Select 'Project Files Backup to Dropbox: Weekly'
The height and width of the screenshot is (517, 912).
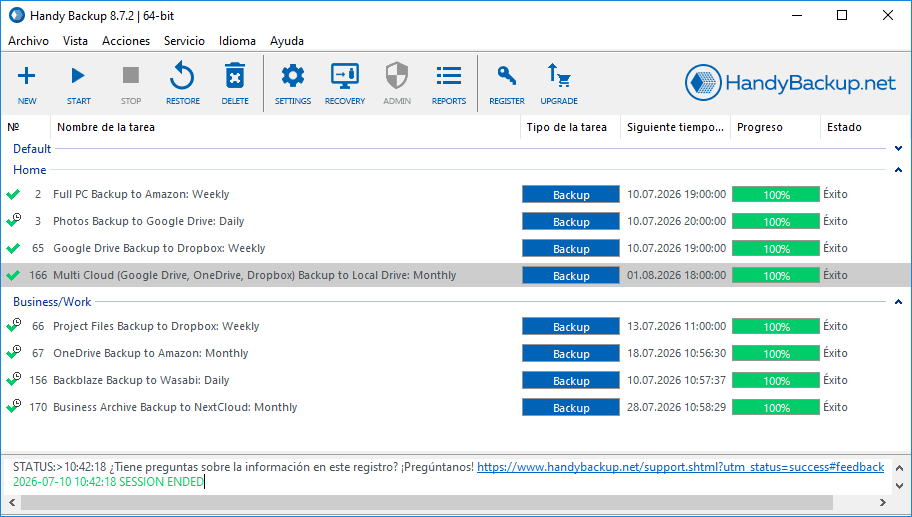(x=156, y=326)
